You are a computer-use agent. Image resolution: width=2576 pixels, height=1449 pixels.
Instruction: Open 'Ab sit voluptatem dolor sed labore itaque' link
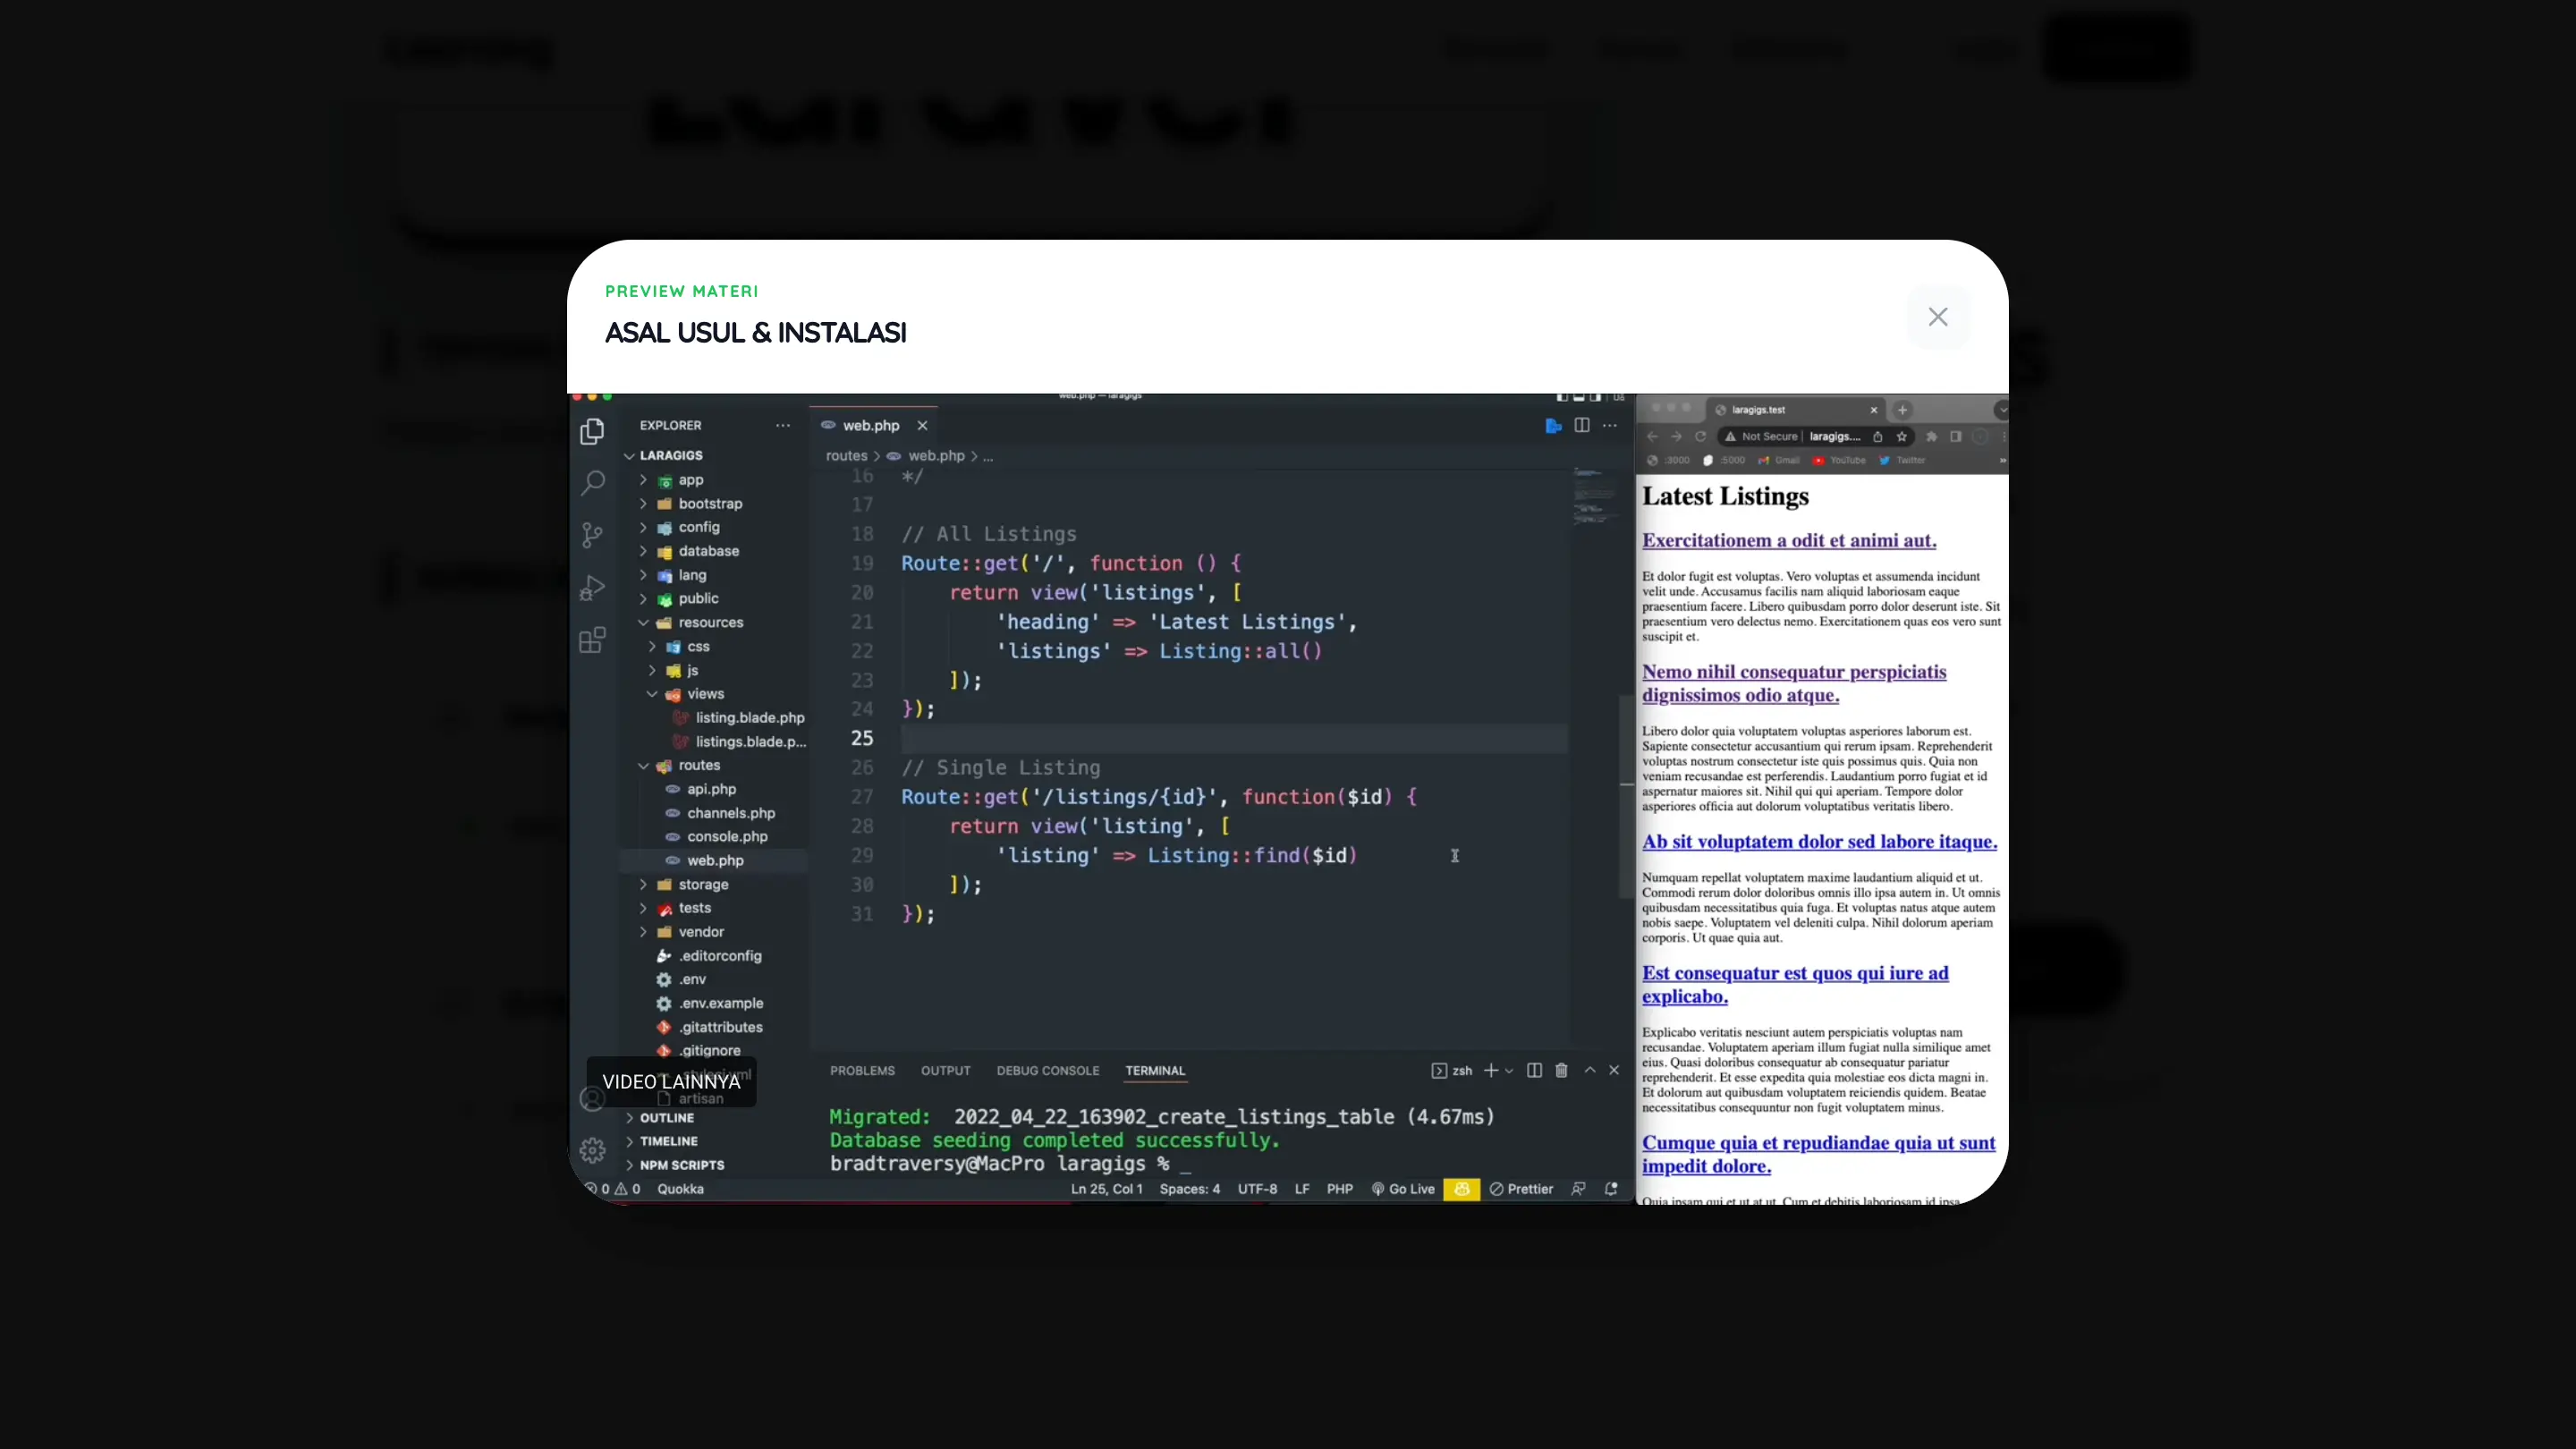tap(1818, 842)
